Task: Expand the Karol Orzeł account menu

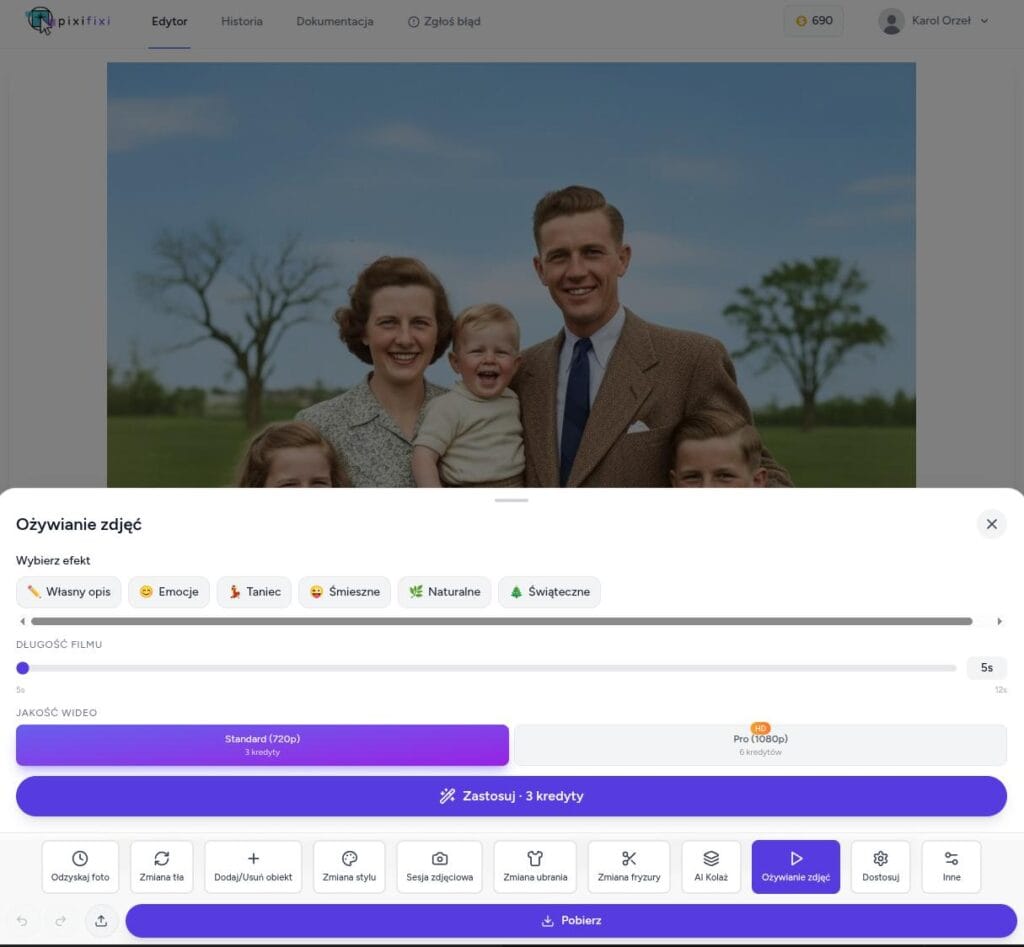Action: tap(933, 21)
